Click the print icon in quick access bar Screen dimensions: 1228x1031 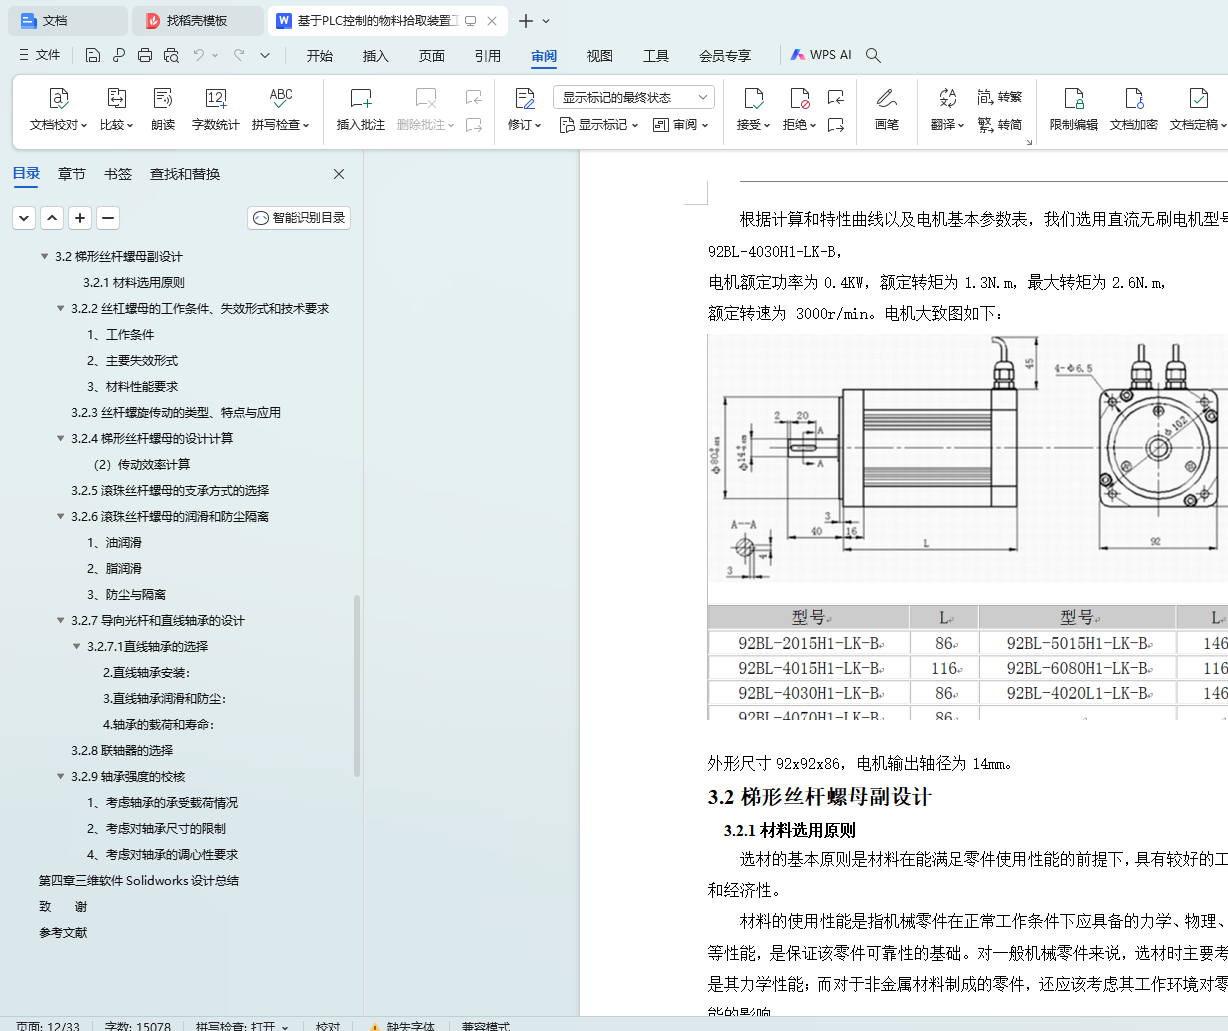coord(145,55)
